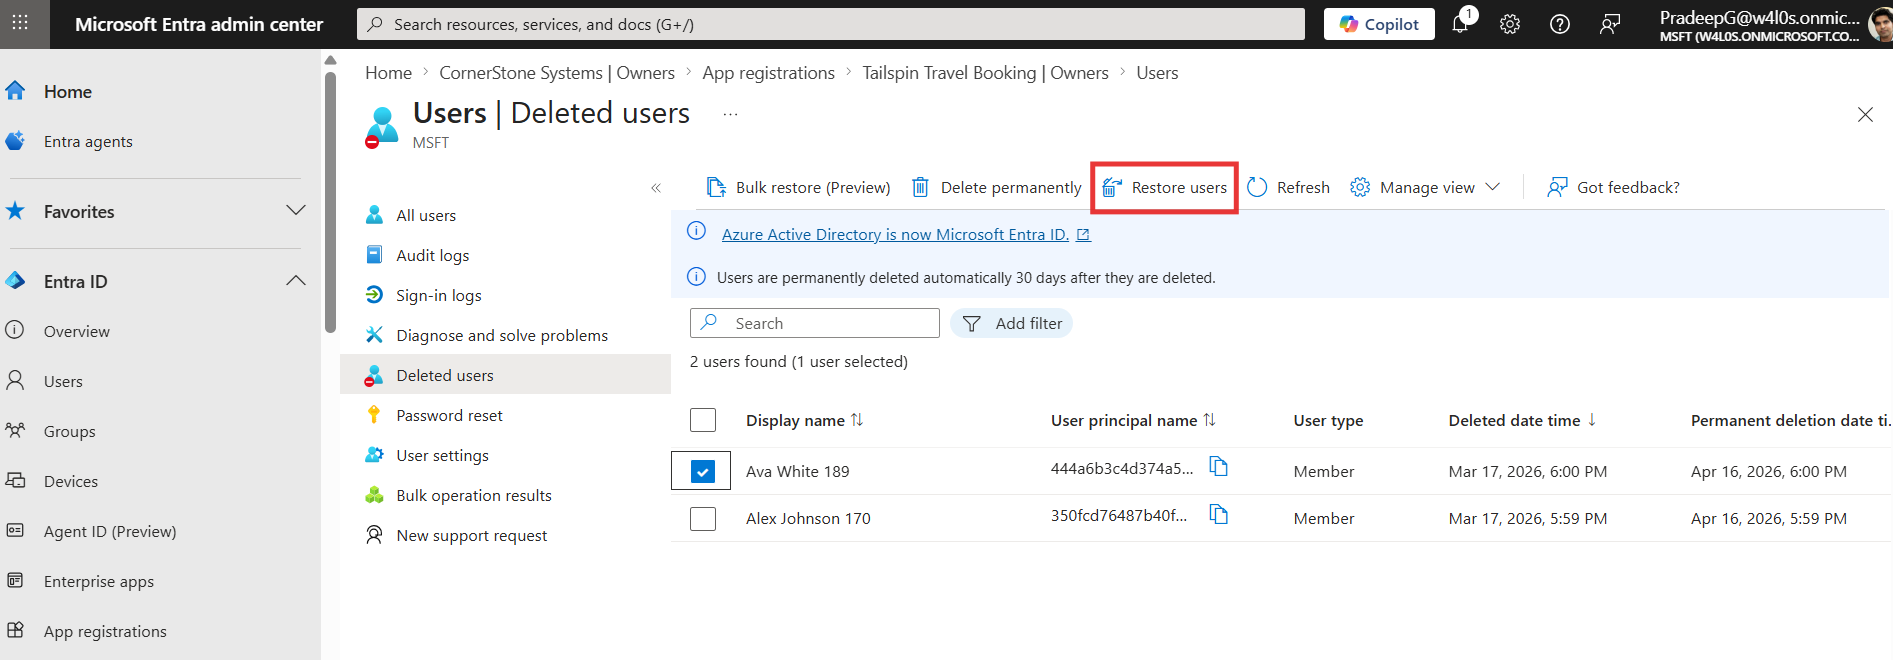
Task: Click the Restore users button
Action: click(x=1165, y=188)
